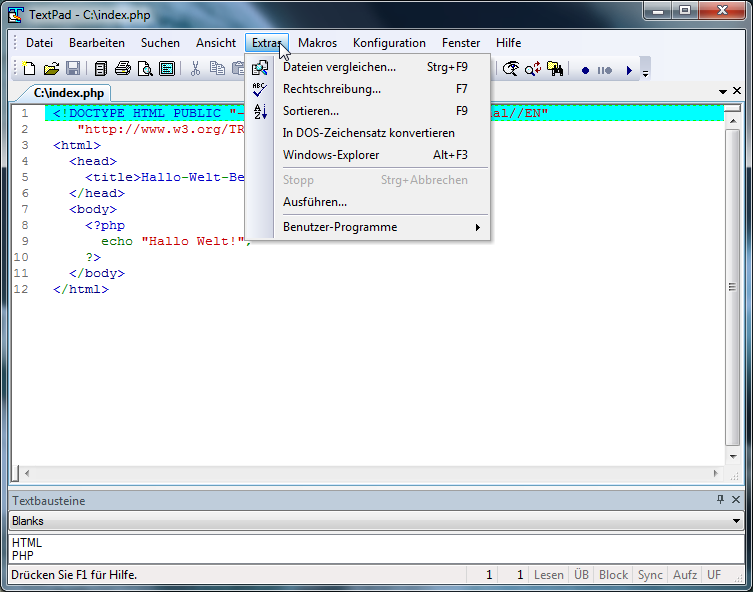
Task: Click the Manage Files toolbar icon
Action: [x=100, y=69]
